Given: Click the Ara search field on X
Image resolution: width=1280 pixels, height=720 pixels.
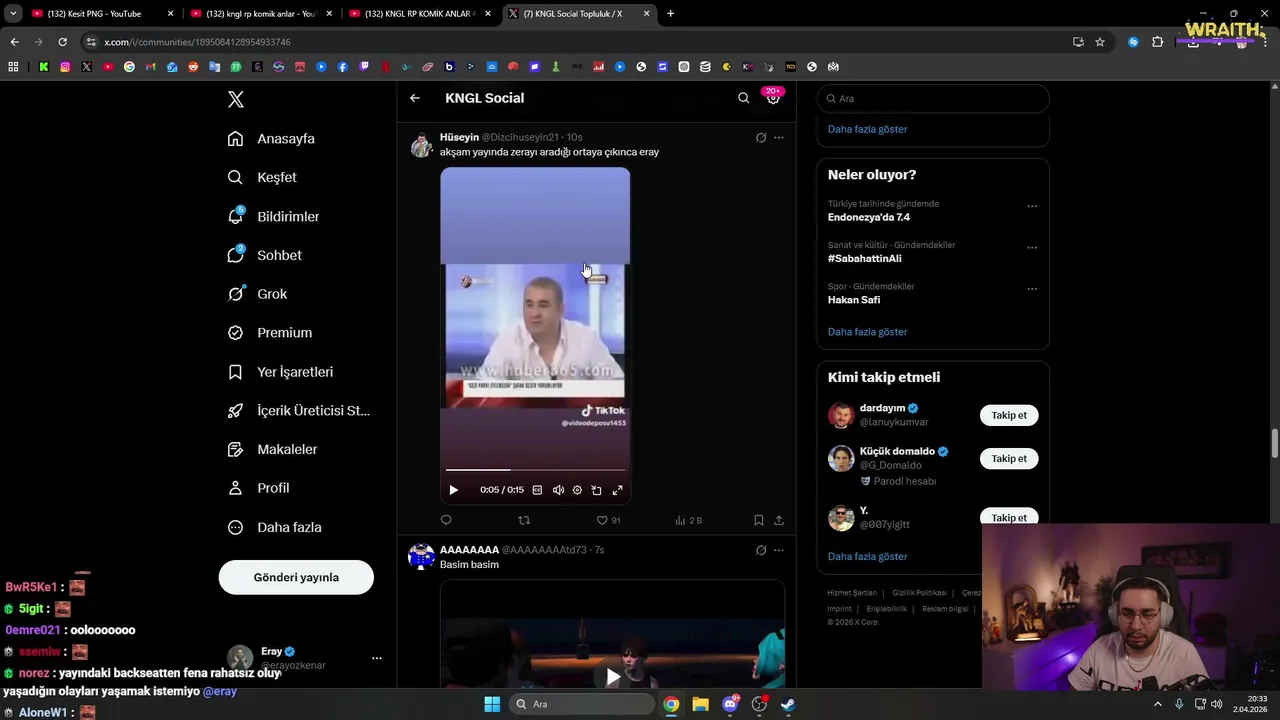Looking at the screenshot, I should click(933, 99).
